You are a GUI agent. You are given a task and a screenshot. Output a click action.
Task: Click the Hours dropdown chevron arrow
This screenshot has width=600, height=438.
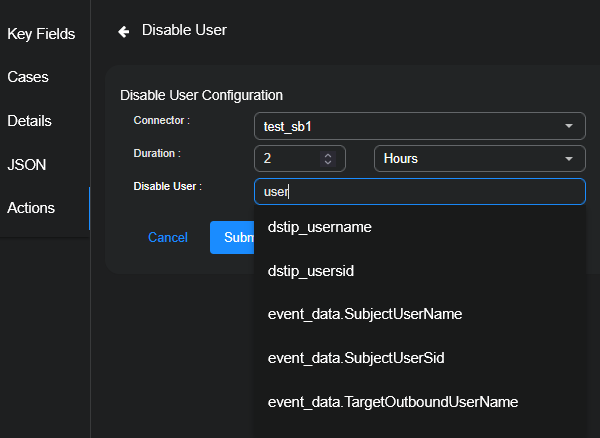[568, 159]
